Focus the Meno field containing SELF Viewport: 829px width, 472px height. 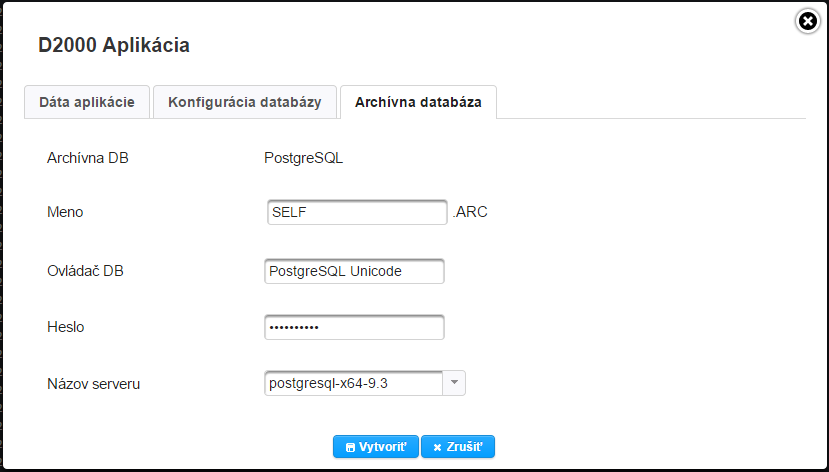(x=355, y=213)
